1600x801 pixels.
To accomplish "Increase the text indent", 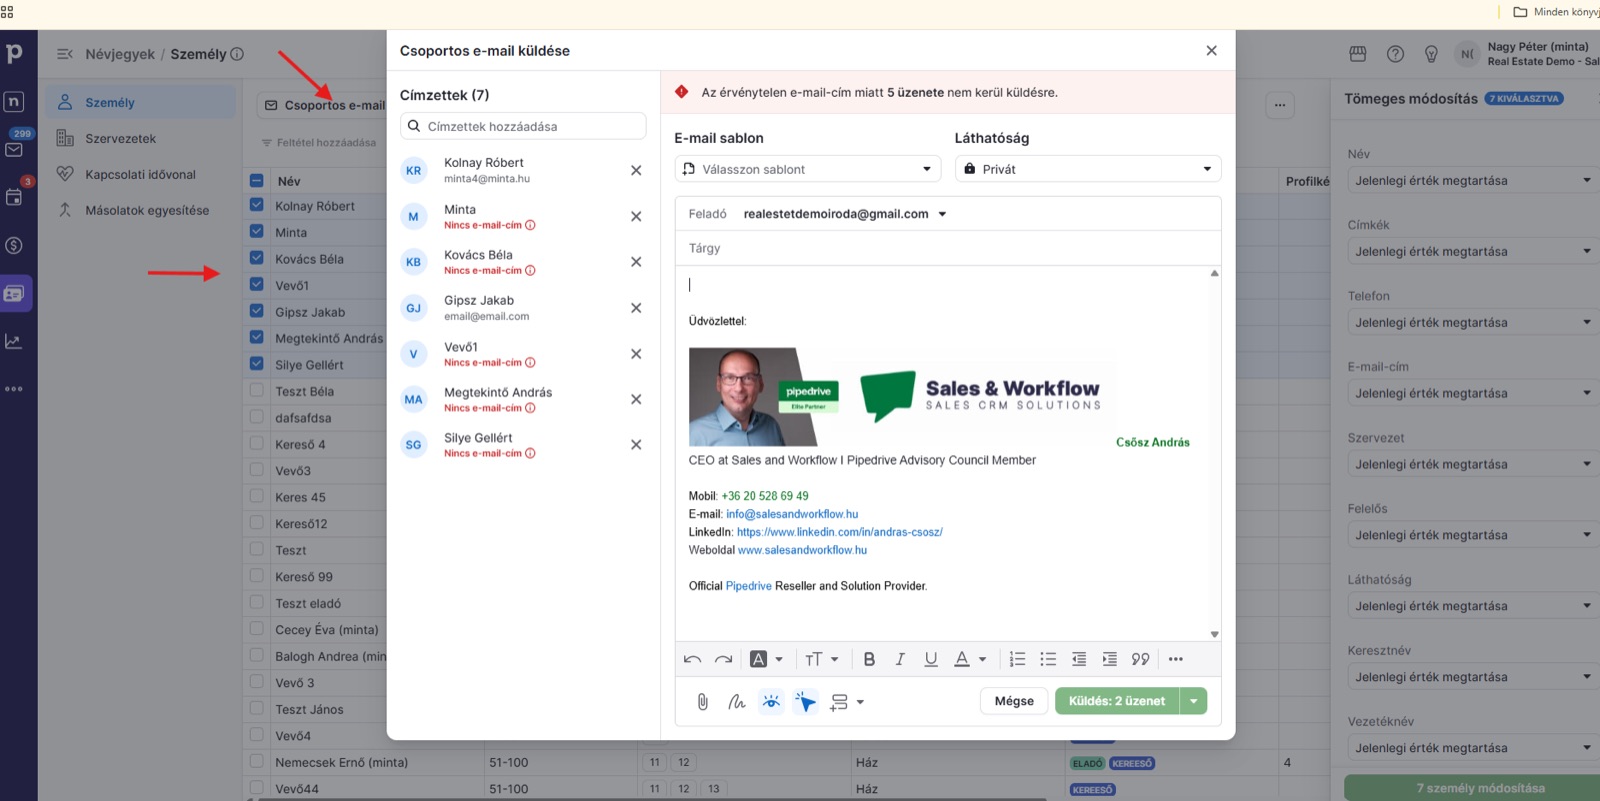I will [1110, 659].
